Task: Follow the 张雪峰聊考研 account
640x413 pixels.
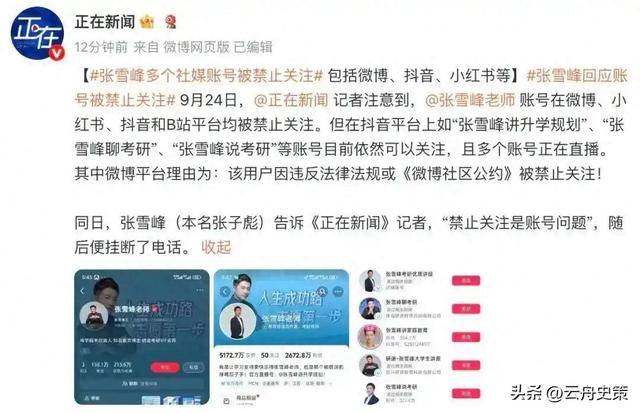Action: pyautogui.click(x=466, y=309)
